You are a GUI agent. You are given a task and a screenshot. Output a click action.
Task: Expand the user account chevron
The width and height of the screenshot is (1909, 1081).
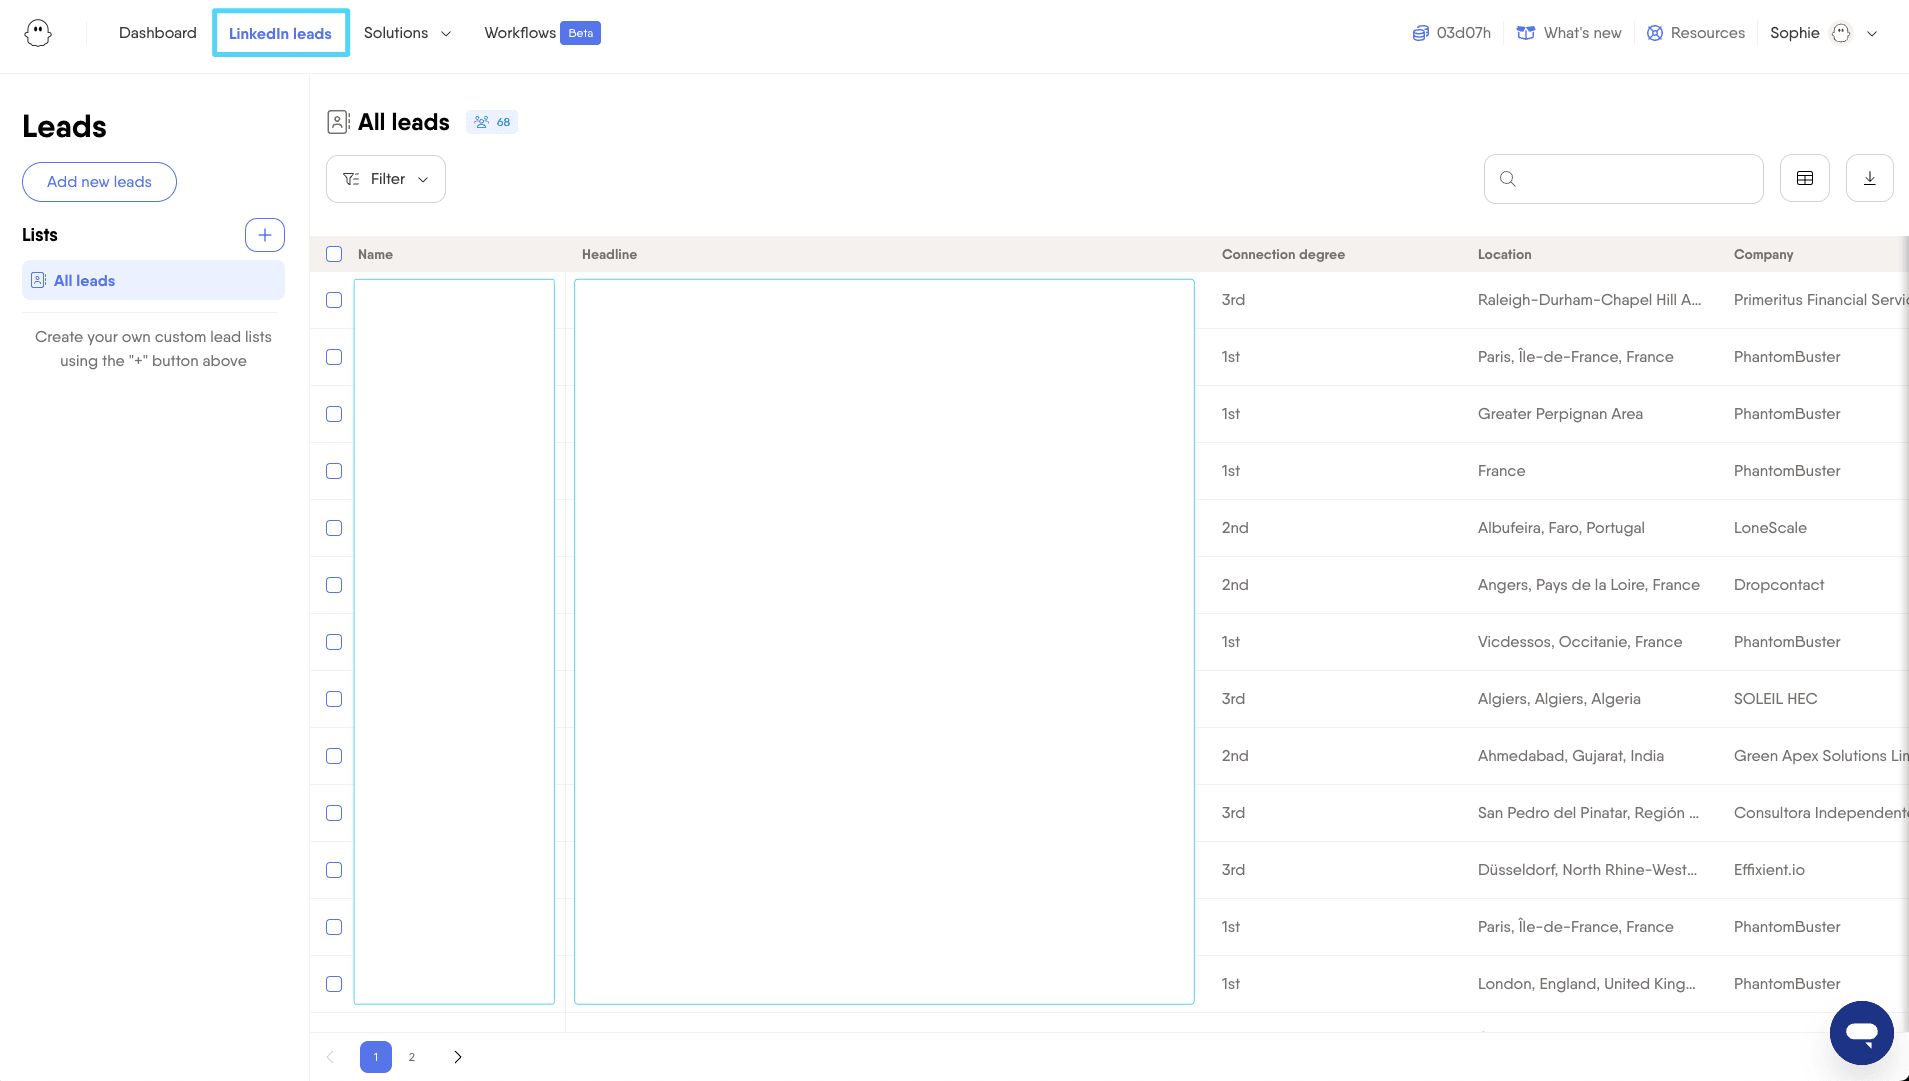(x=1872, y=33)
